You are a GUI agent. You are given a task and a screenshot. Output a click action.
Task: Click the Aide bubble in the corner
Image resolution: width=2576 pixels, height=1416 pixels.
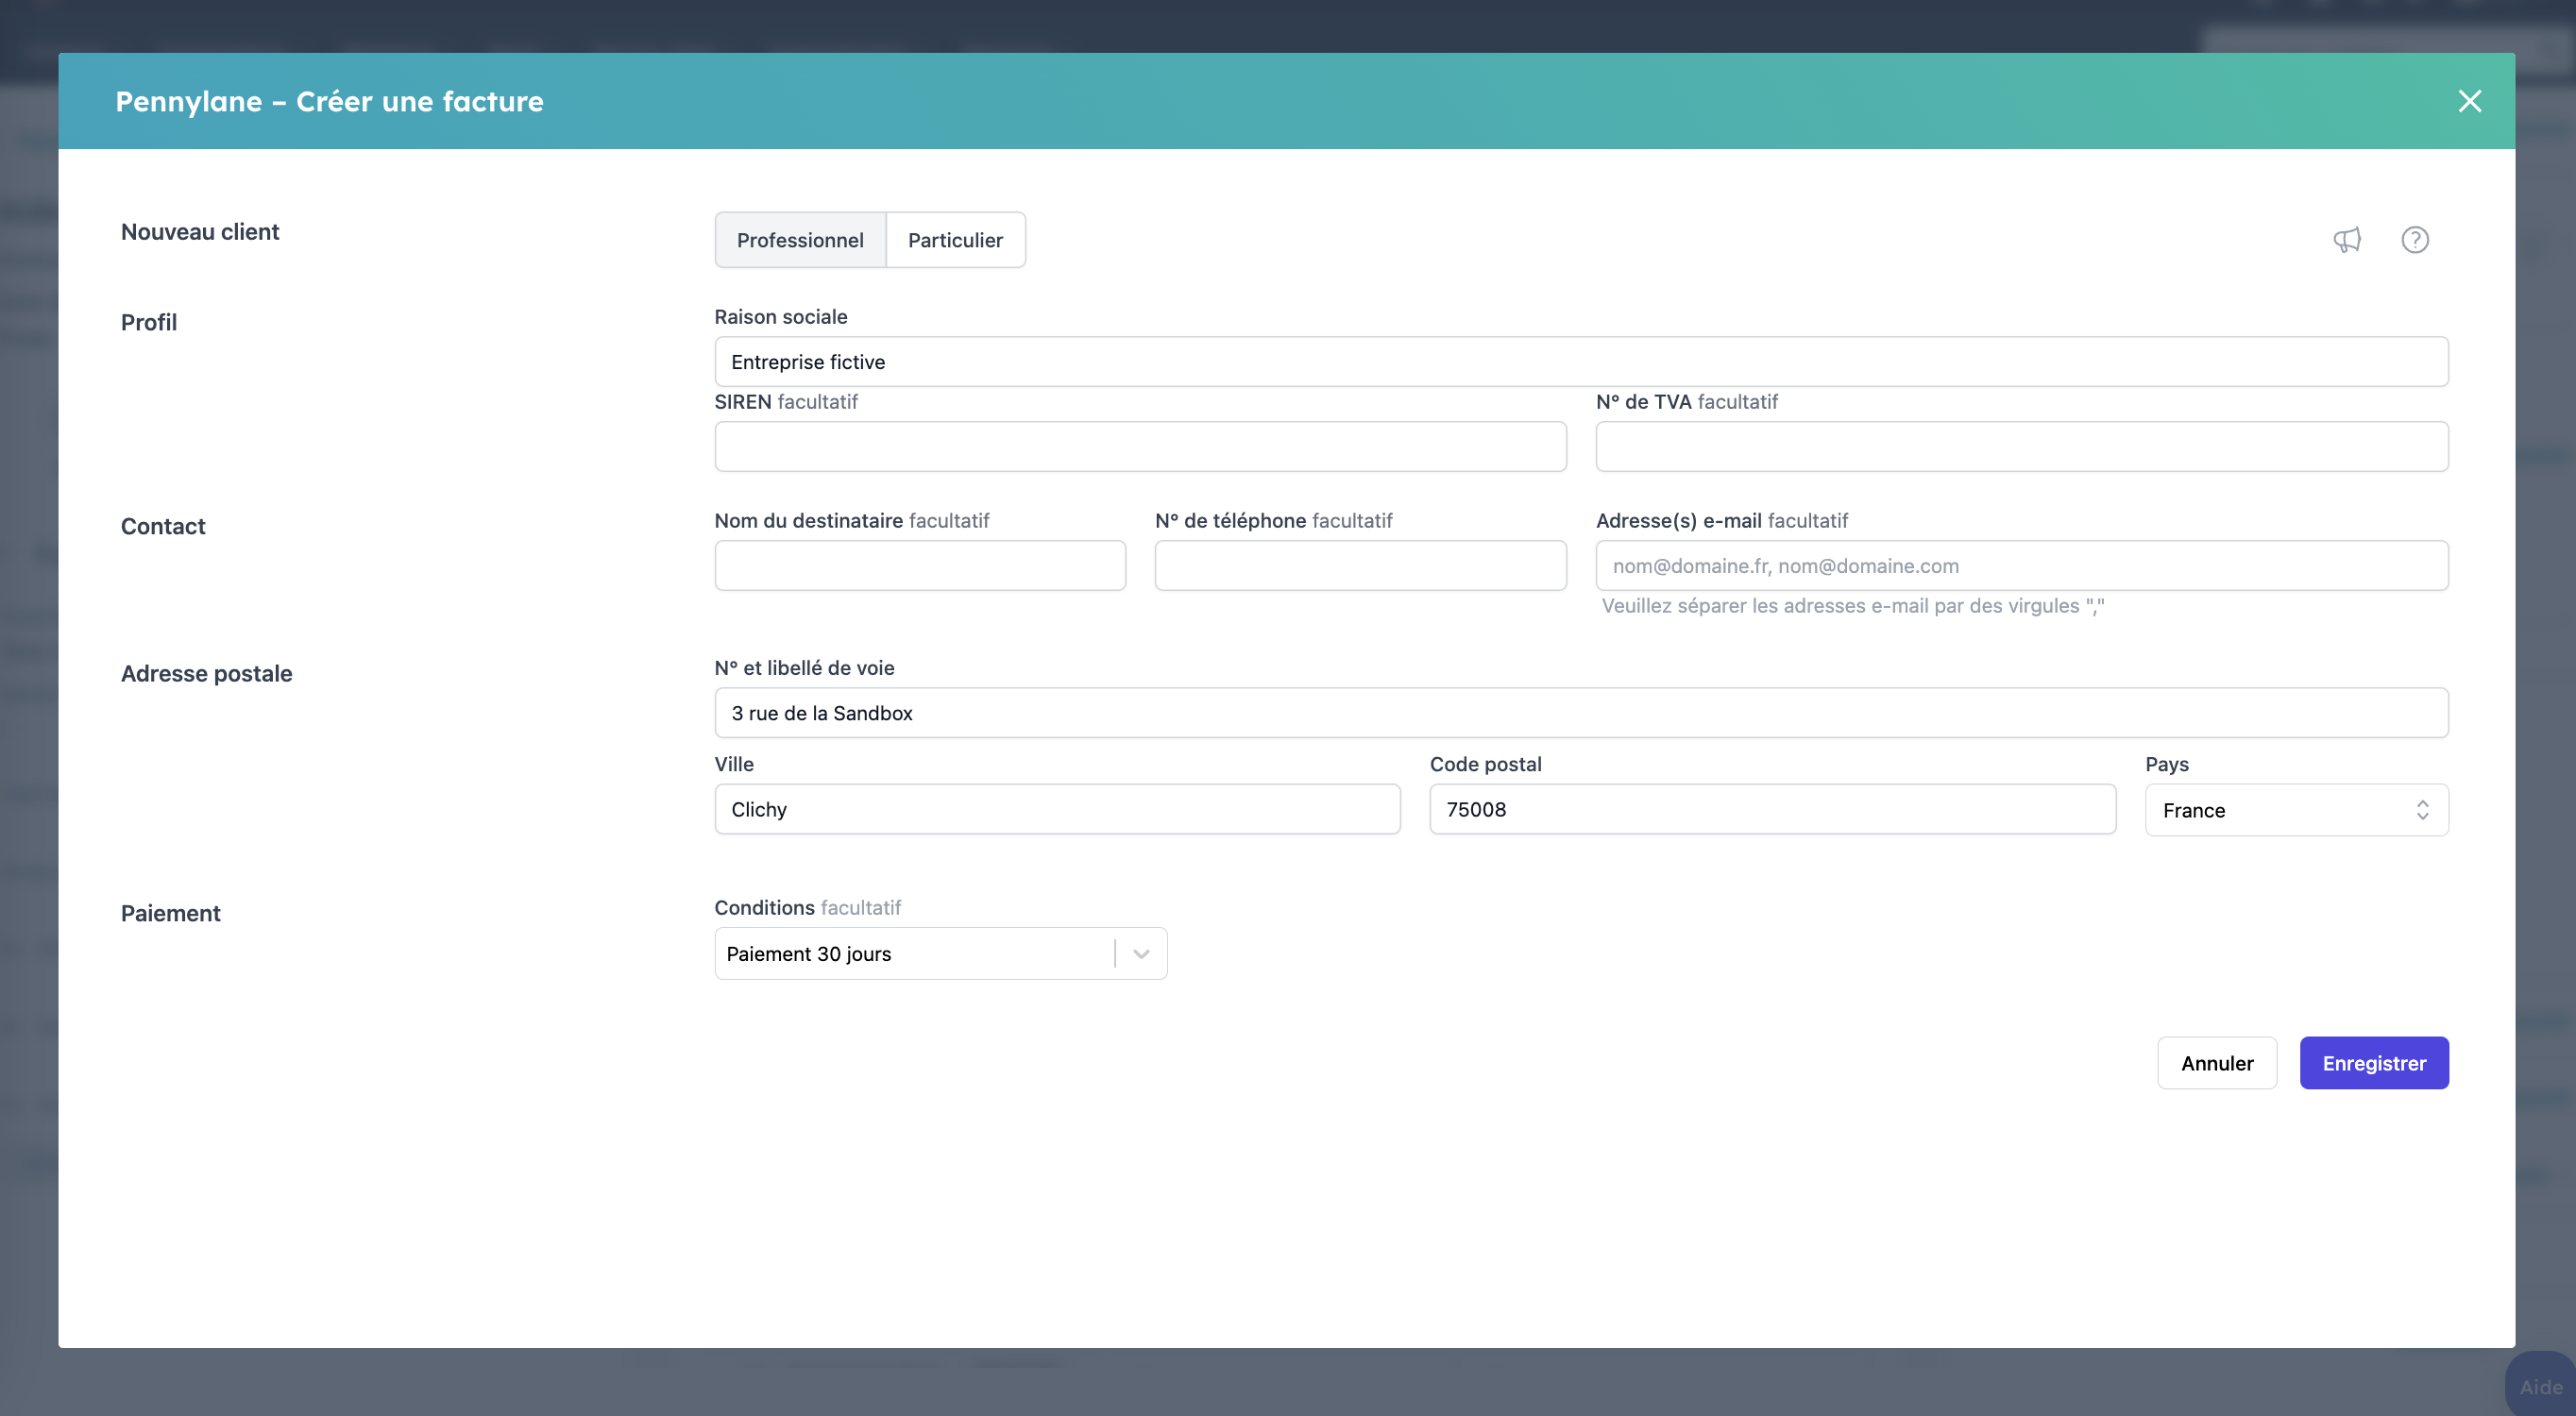pyautogui.click(x=2540, y=1386)
